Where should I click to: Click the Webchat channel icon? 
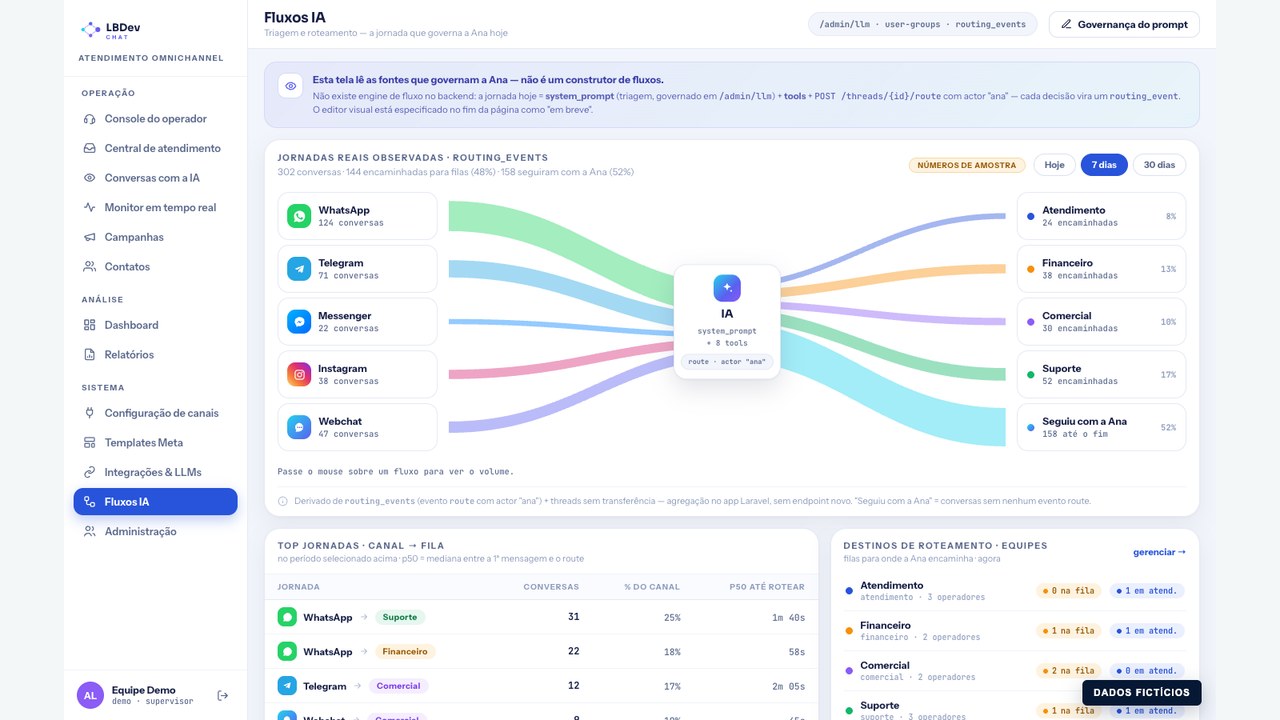(x=299, y=427)
